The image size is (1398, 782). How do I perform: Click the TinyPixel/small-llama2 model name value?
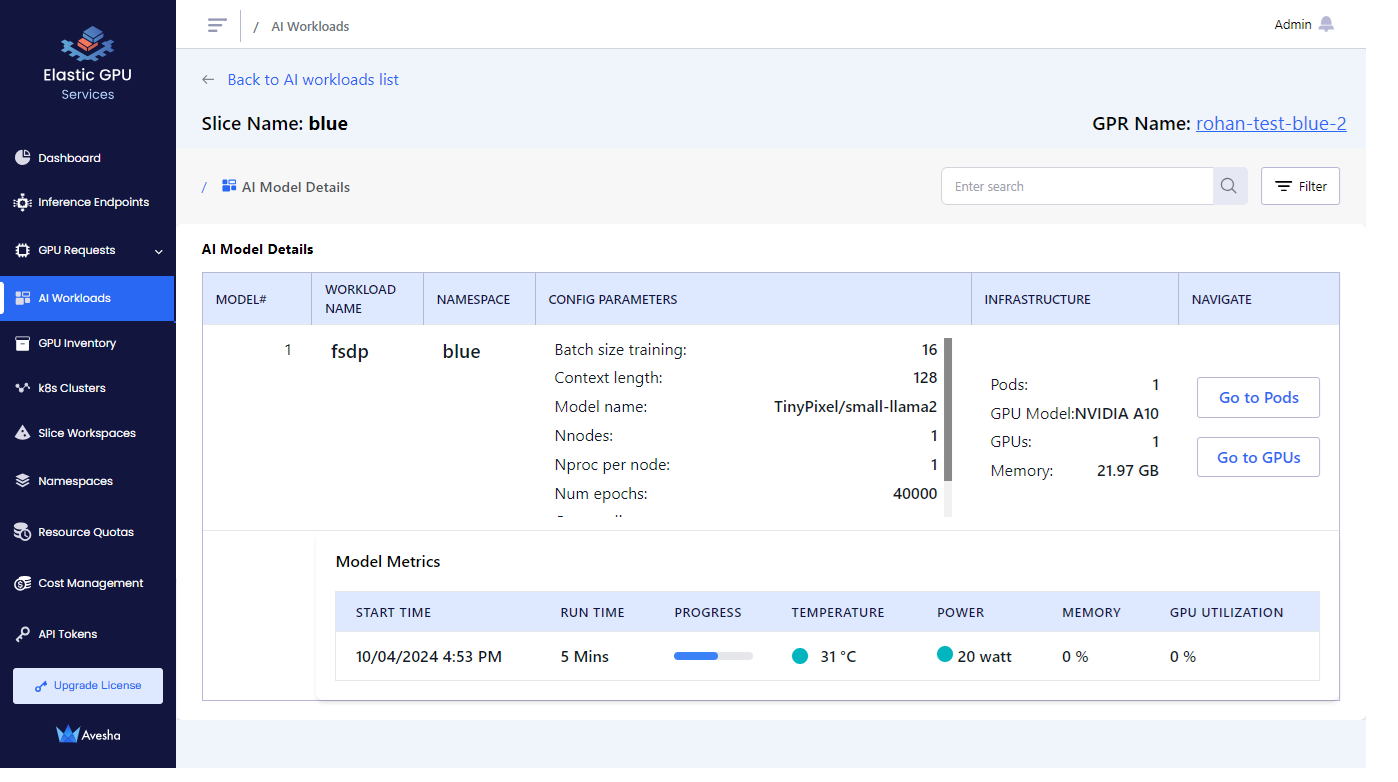[856, 407]
